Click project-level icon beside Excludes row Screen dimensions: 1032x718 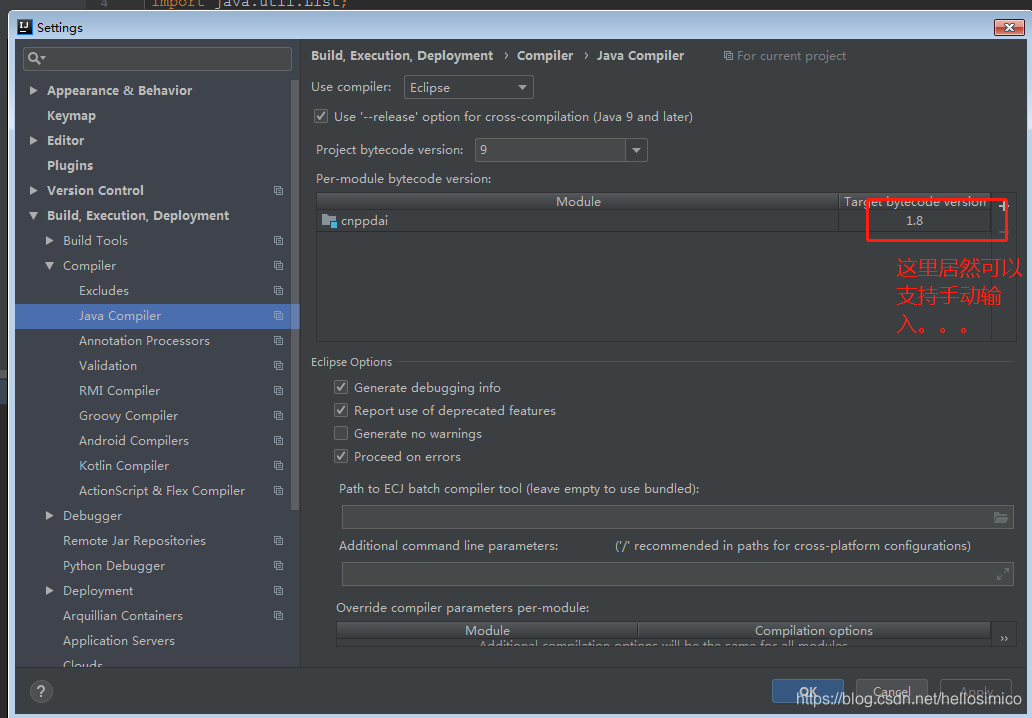coord(278,291)
